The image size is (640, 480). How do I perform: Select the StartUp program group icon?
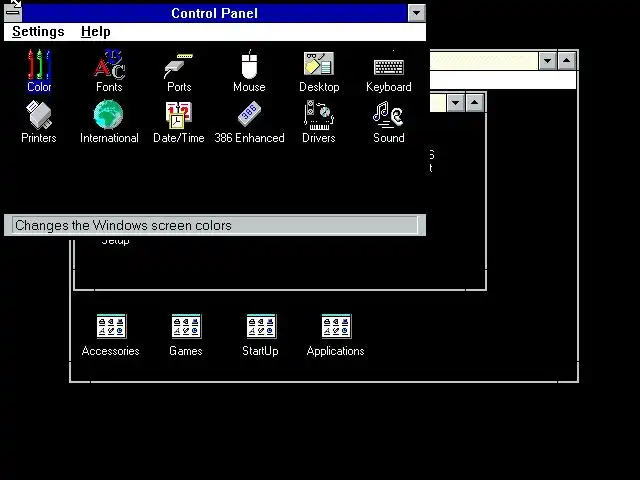coord(260,335)
